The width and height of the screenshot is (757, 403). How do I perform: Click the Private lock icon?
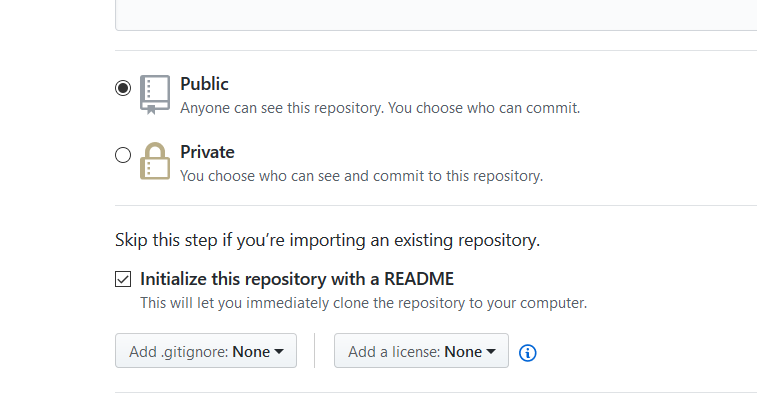155,161
